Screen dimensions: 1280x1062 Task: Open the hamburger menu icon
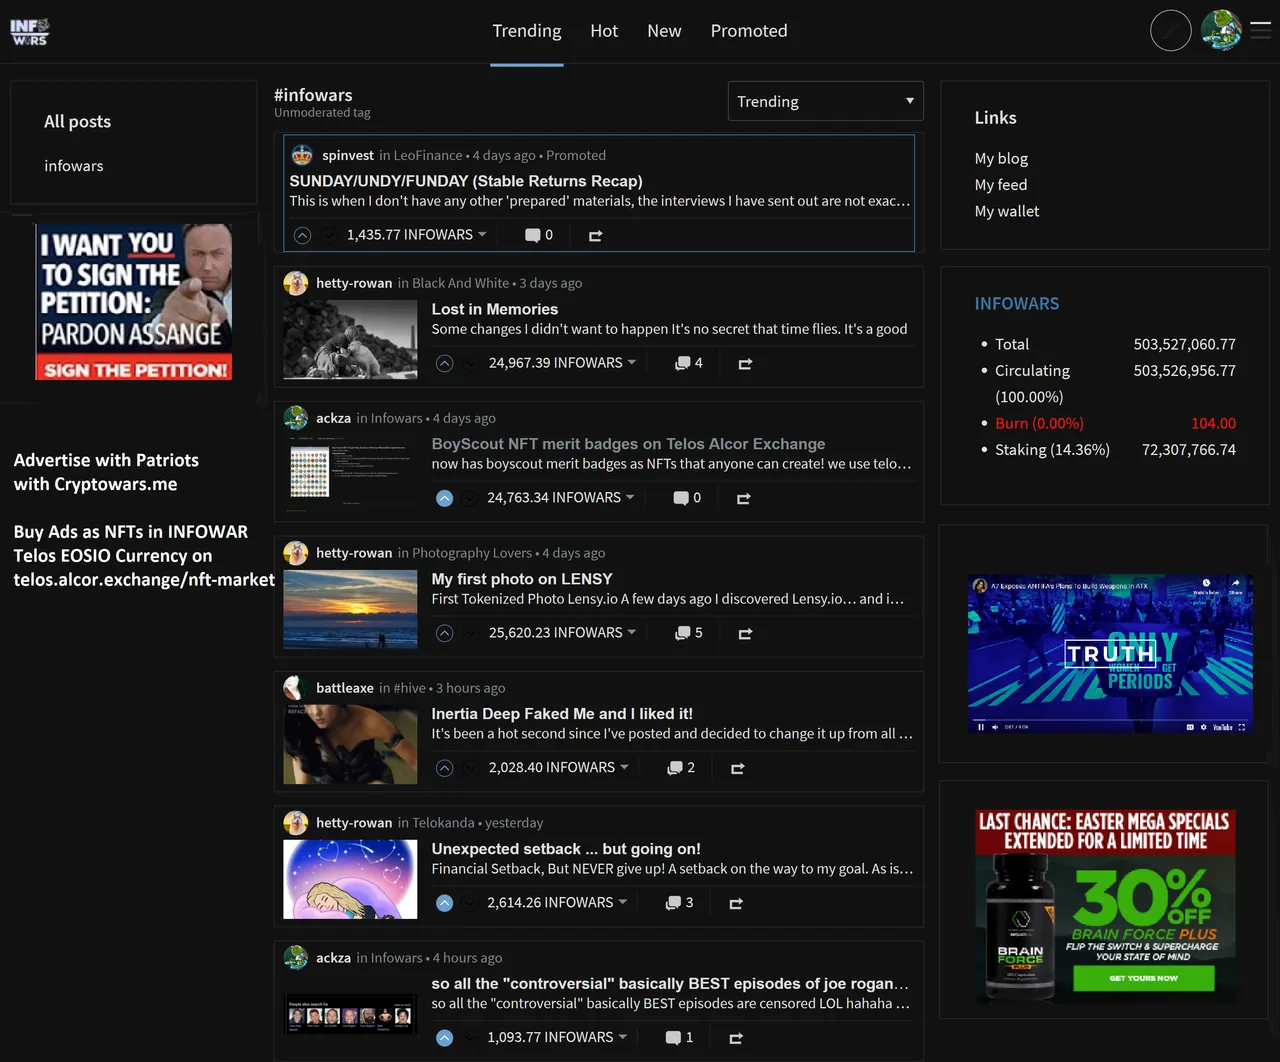[x=1261, y=31]
